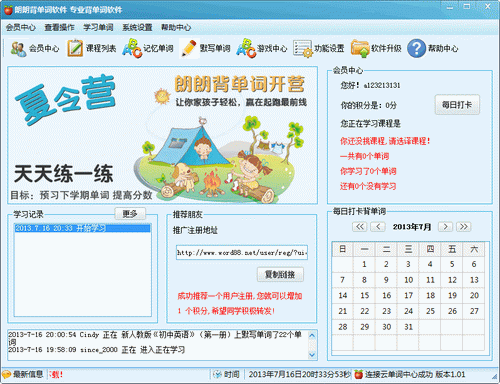This screenshot has height=384, width=500.
Task: Select day 20 in the calendar
Action: (x=474, y=295)
